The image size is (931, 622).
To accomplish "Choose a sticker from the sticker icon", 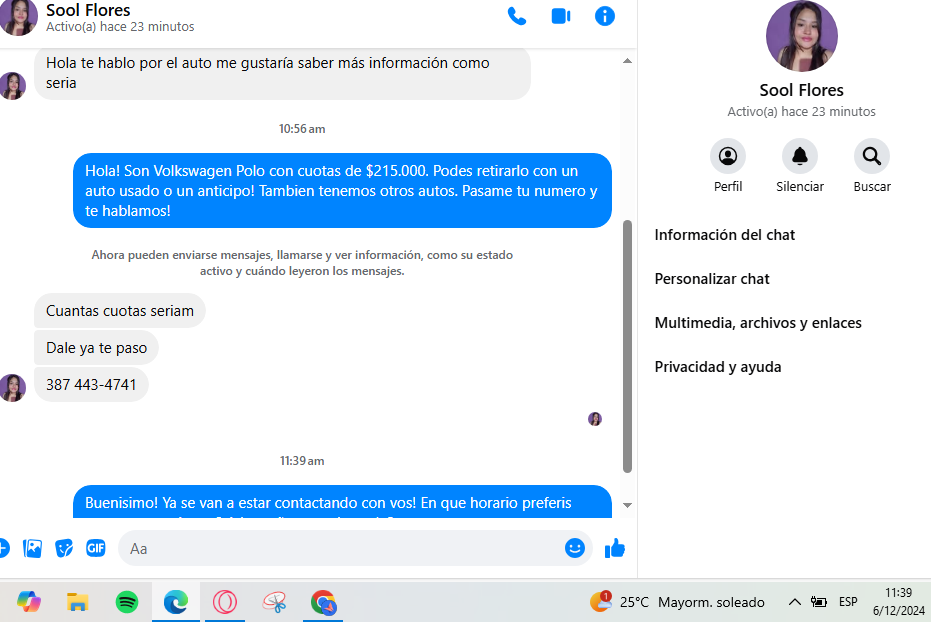I will (64, 548).
